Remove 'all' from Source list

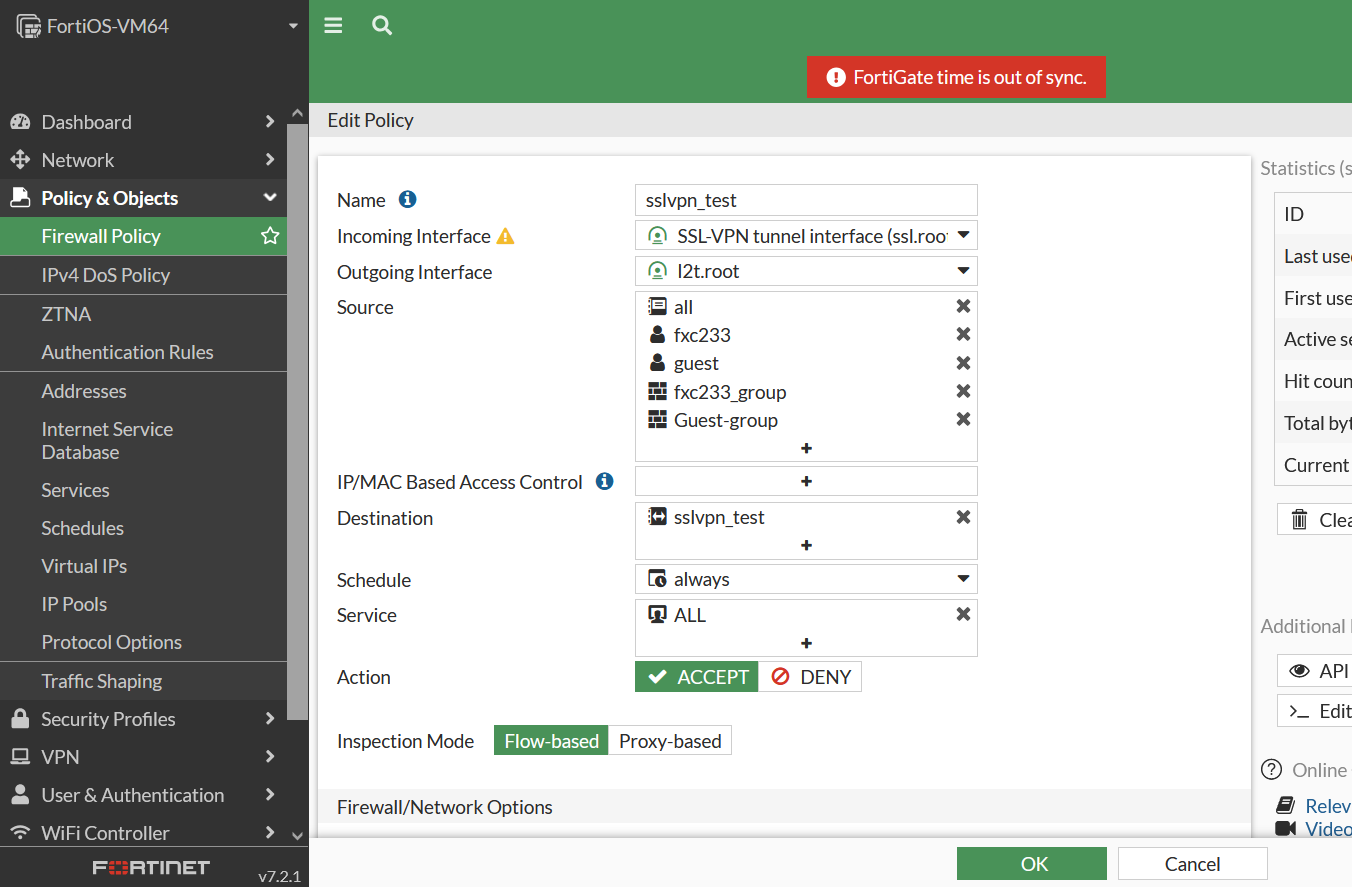point(963,306)
